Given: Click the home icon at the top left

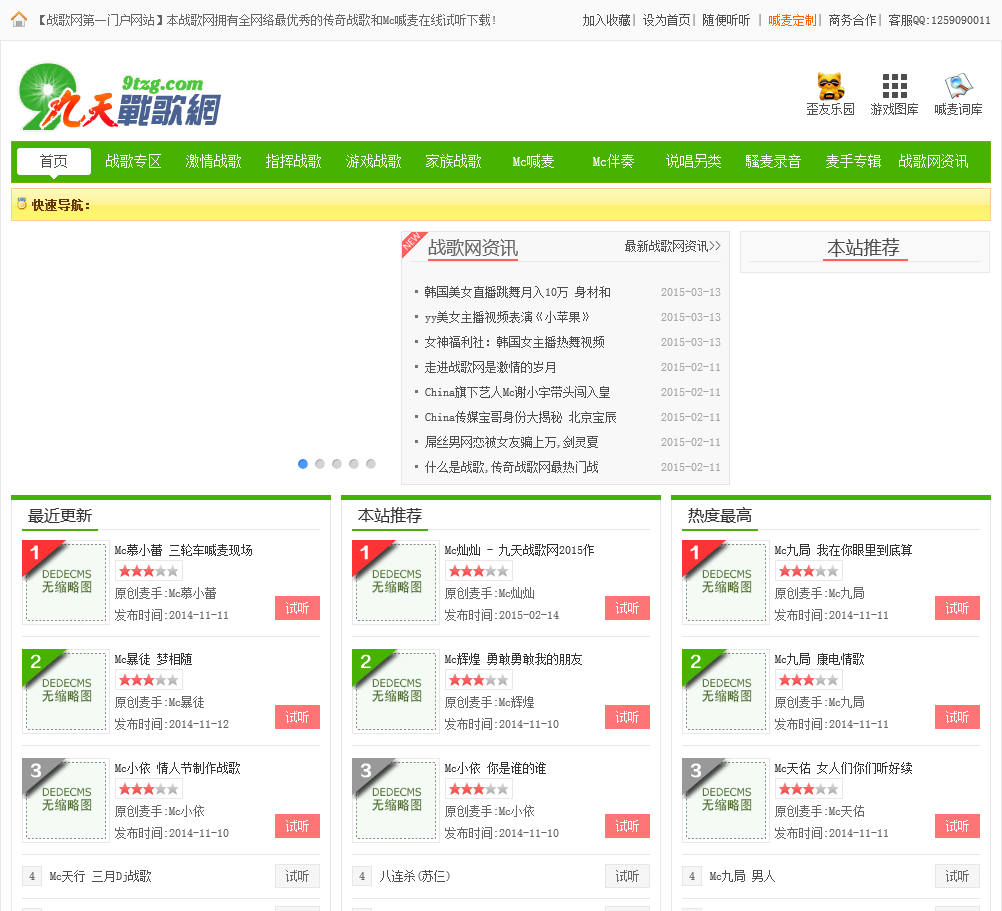Looking at the screenshot, I should tap(19, 20).
